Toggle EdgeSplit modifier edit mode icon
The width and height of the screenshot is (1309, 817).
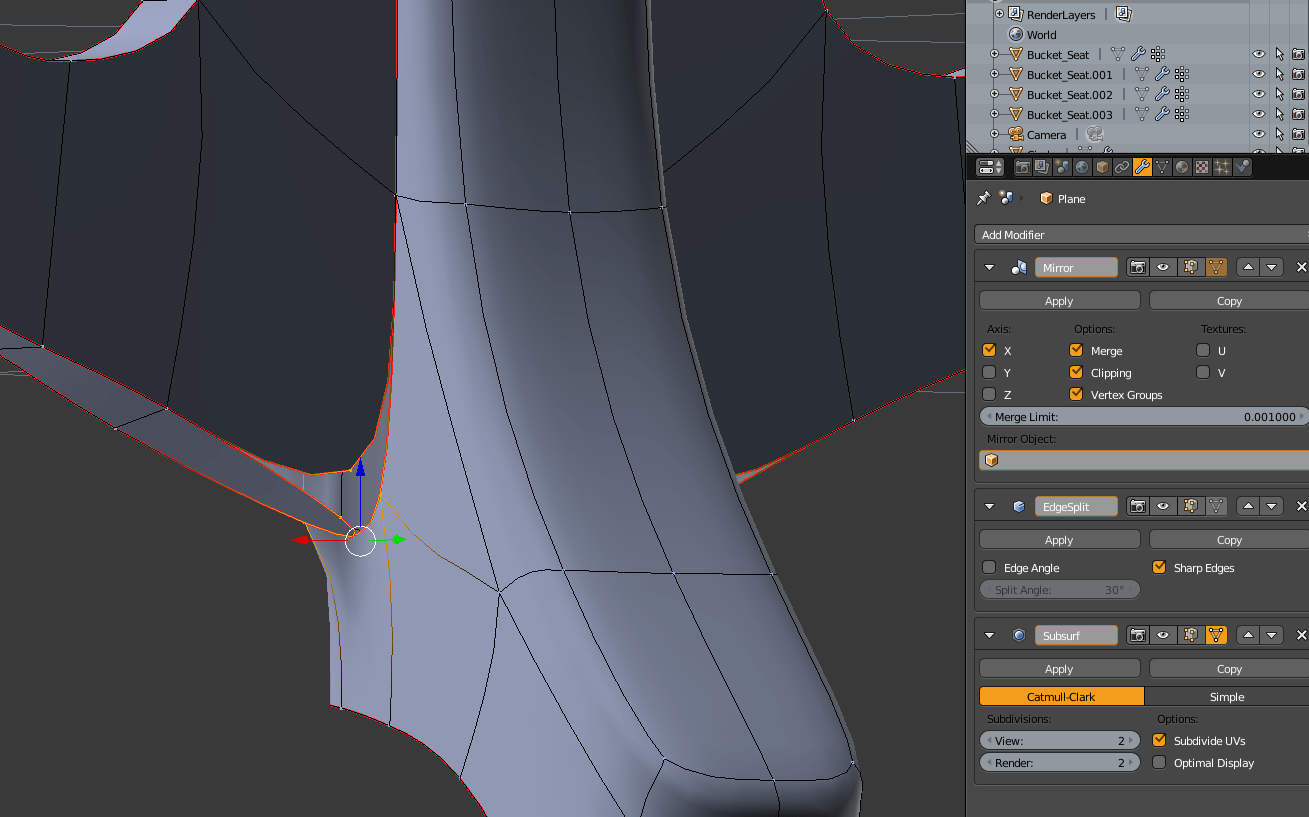[x=1190, y=506]
